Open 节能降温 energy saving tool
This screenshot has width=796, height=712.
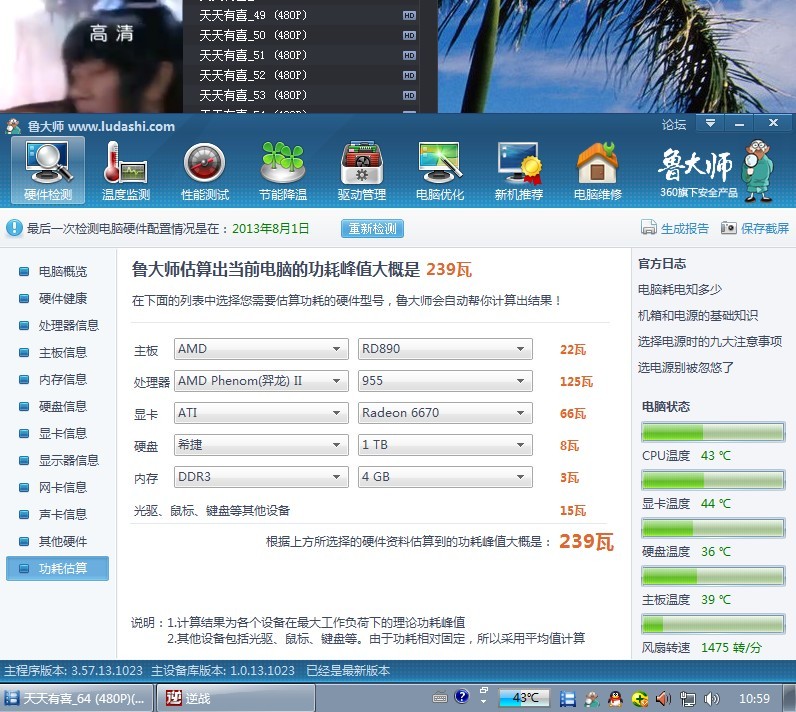(283, 171)
